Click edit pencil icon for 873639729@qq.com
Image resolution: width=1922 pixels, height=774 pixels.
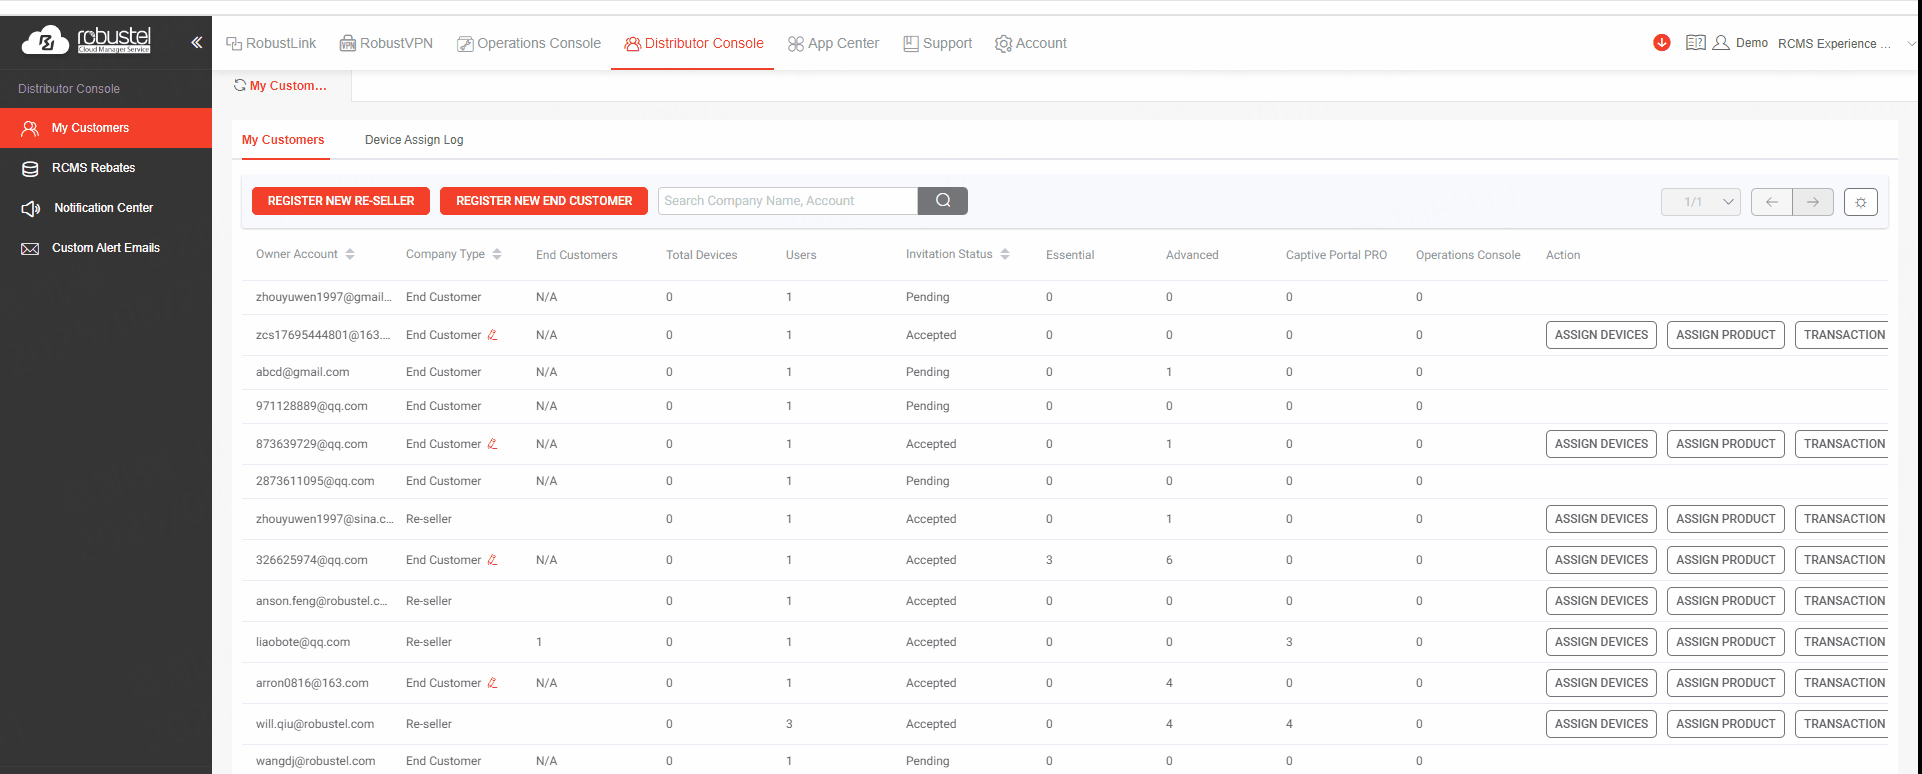tap(492, 444)
